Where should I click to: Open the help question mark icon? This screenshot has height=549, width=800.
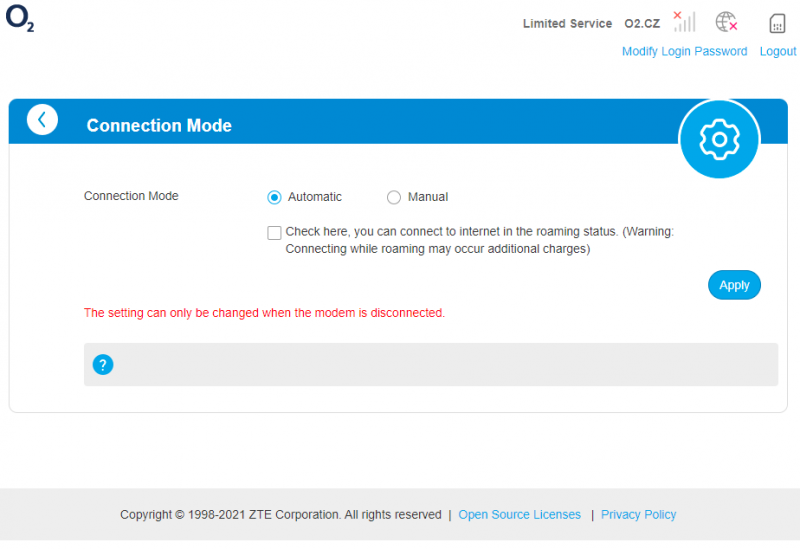pyautogui.click(x=103, y=365)
